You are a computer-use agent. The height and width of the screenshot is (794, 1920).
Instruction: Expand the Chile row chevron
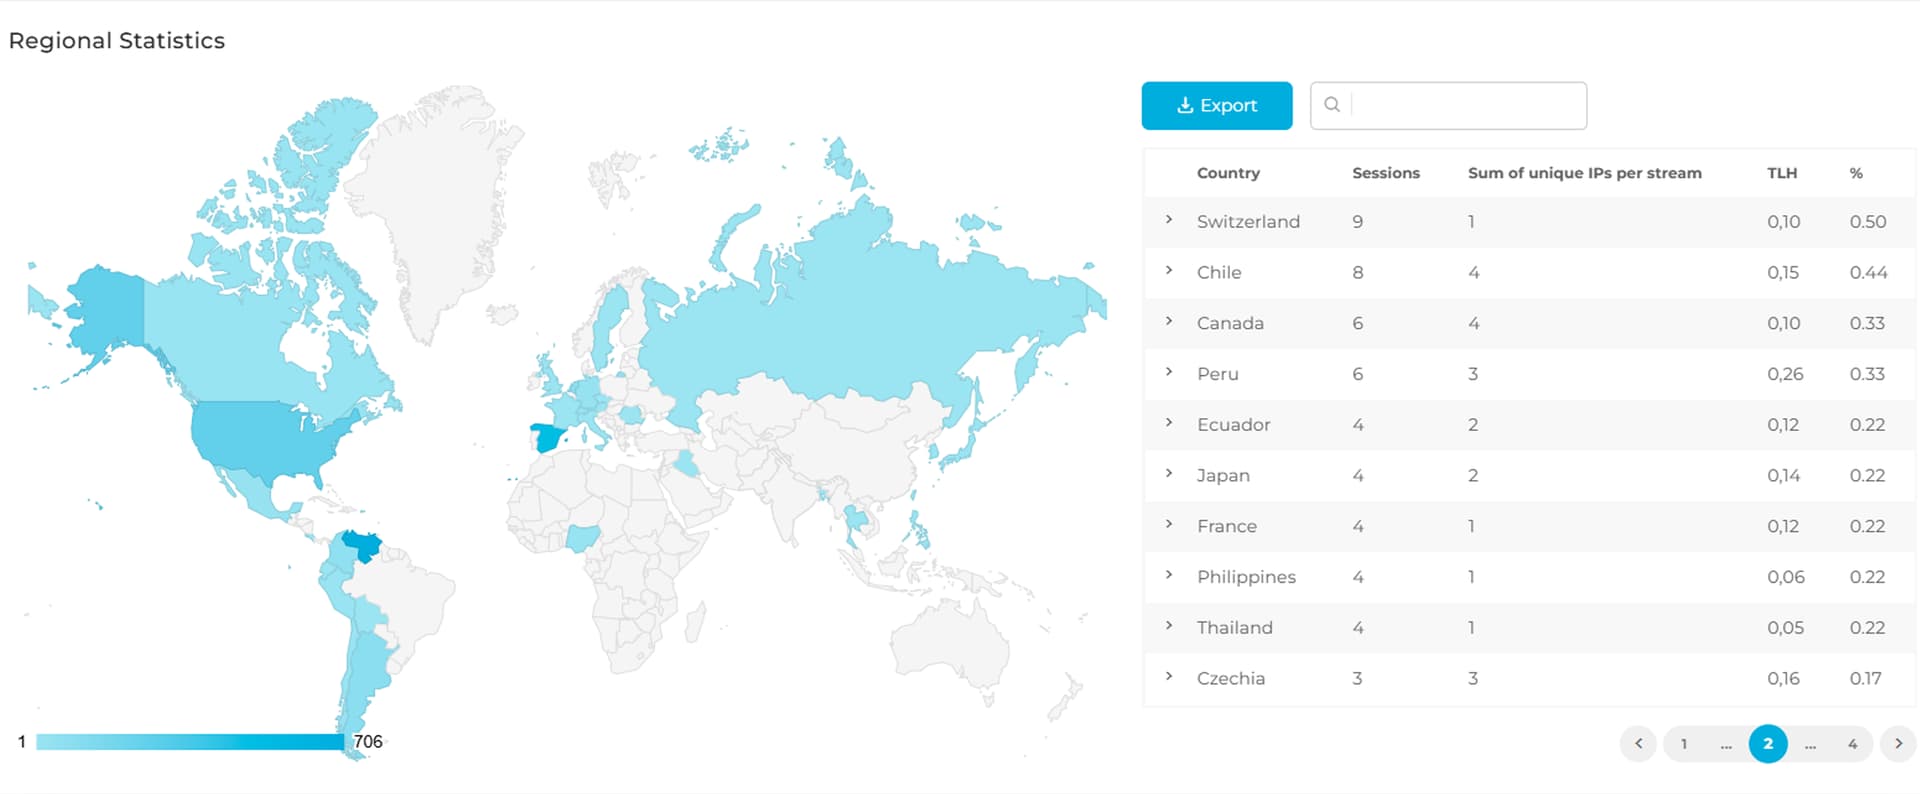coord(1168,271)
